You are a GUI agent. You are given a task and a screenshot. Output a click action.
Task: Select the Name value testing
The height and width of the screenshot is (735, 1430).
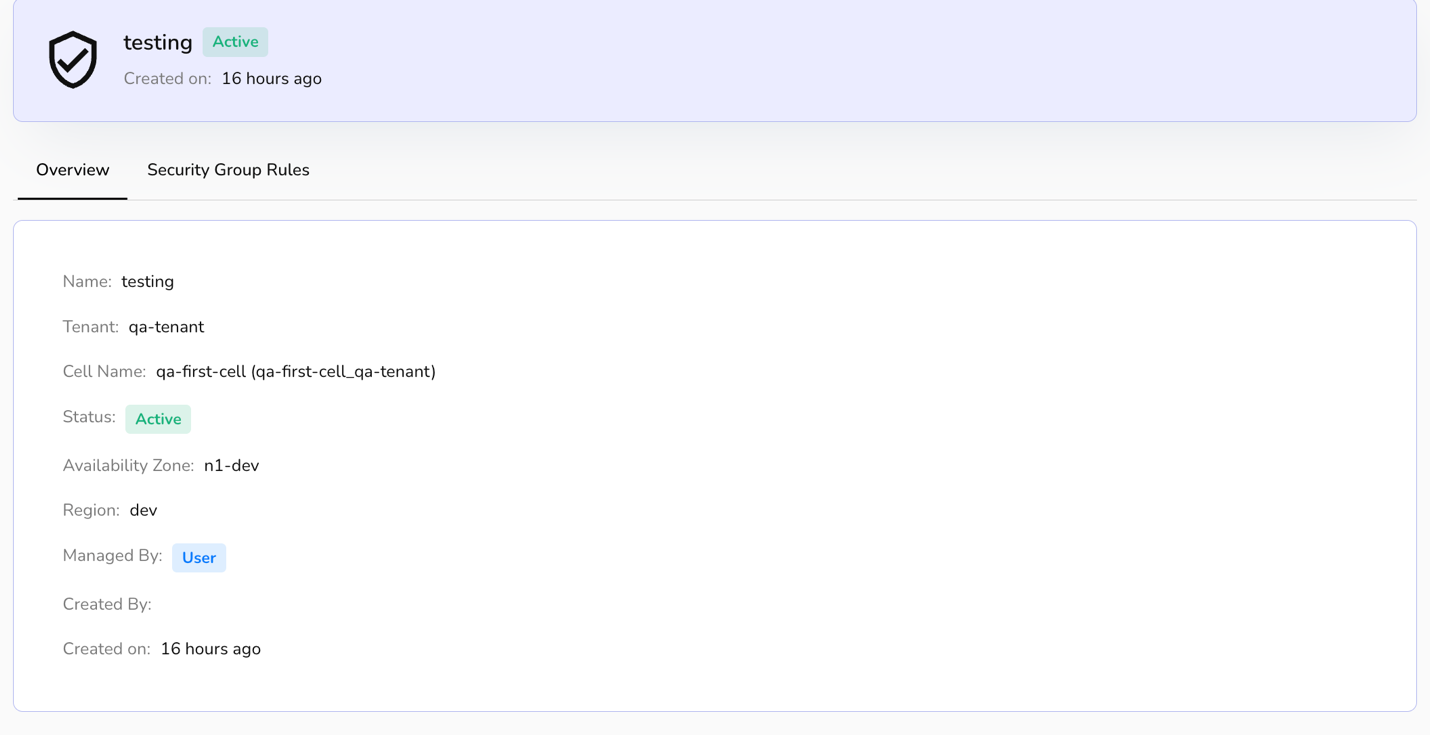[148, 282]
